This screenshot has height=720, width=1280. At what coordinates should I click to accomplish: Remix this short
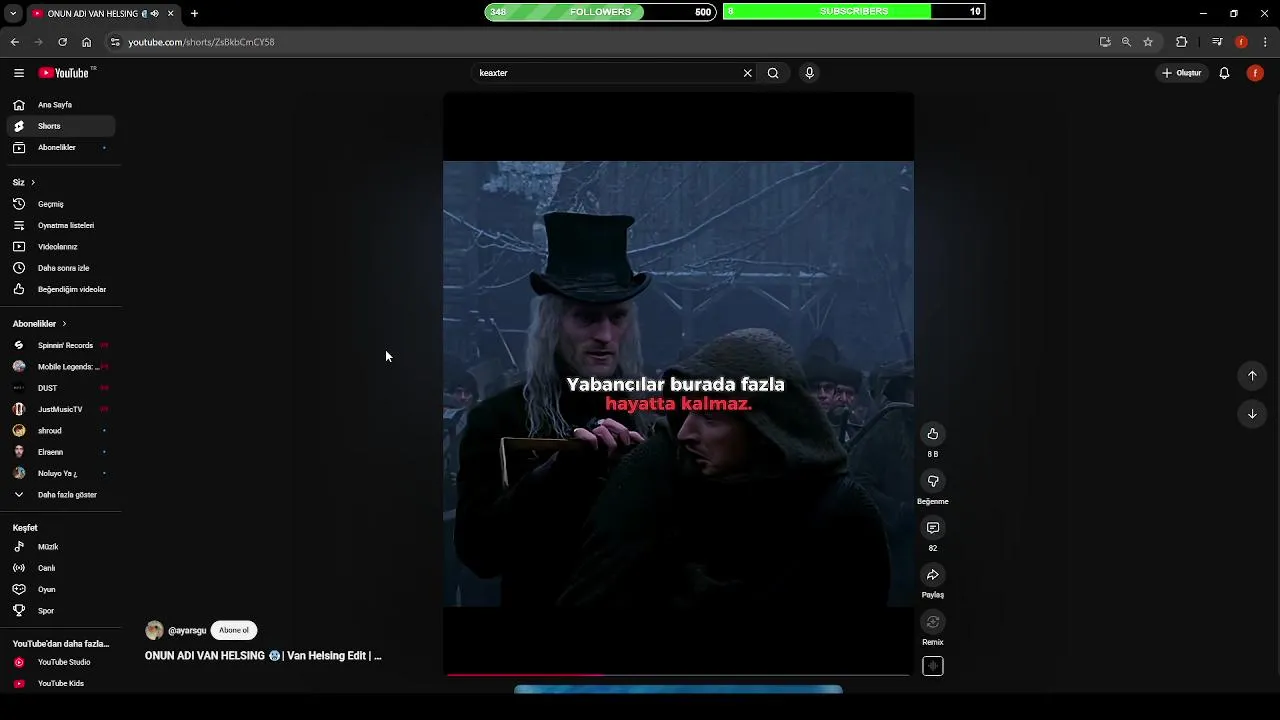point(933,622)
